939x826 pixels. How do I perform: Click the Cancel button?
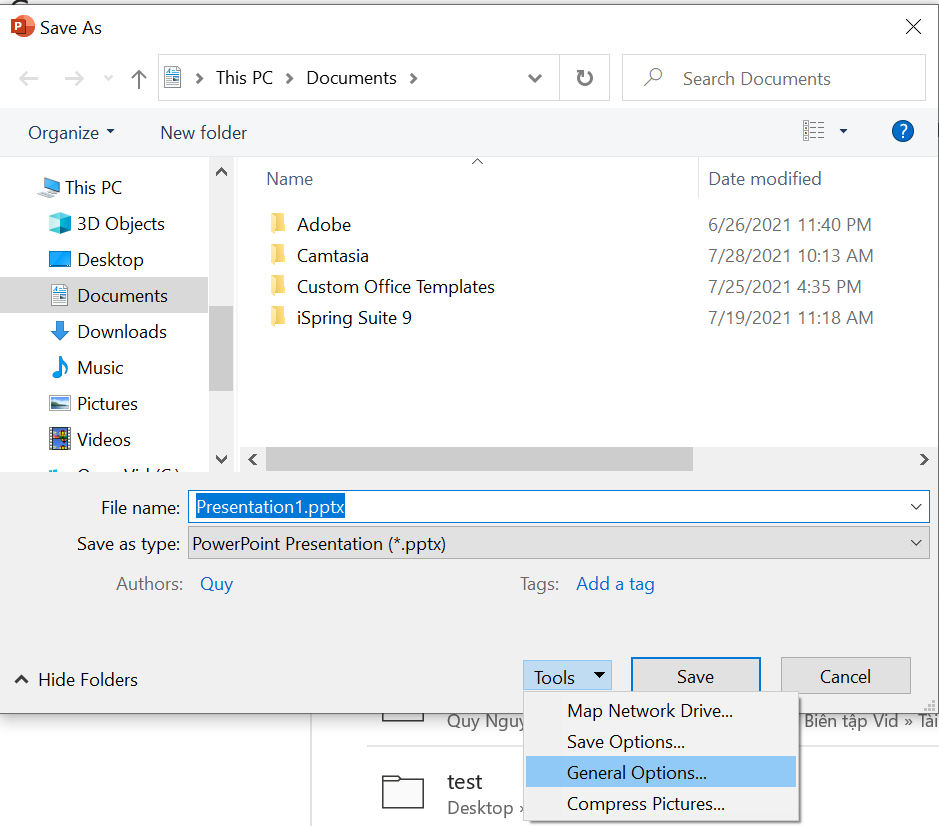pyautogui.click(x=845, y=676)
